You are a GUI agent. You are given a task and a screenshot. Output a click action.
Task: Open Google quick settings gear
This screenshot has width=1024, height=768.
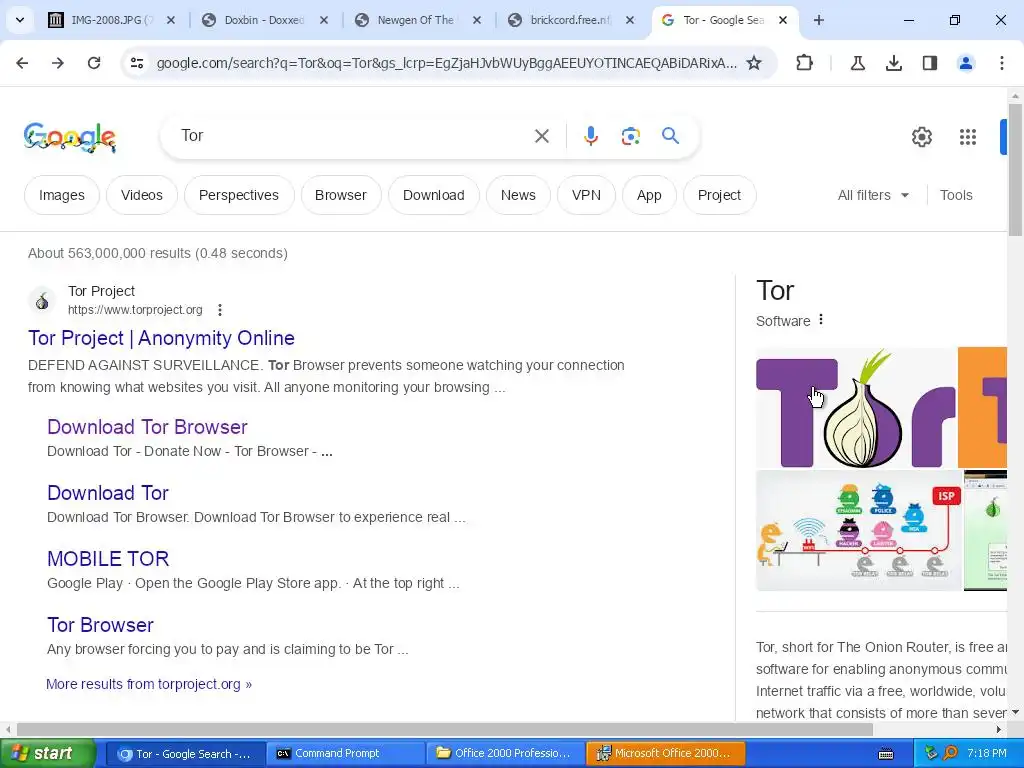click(921, 136)
